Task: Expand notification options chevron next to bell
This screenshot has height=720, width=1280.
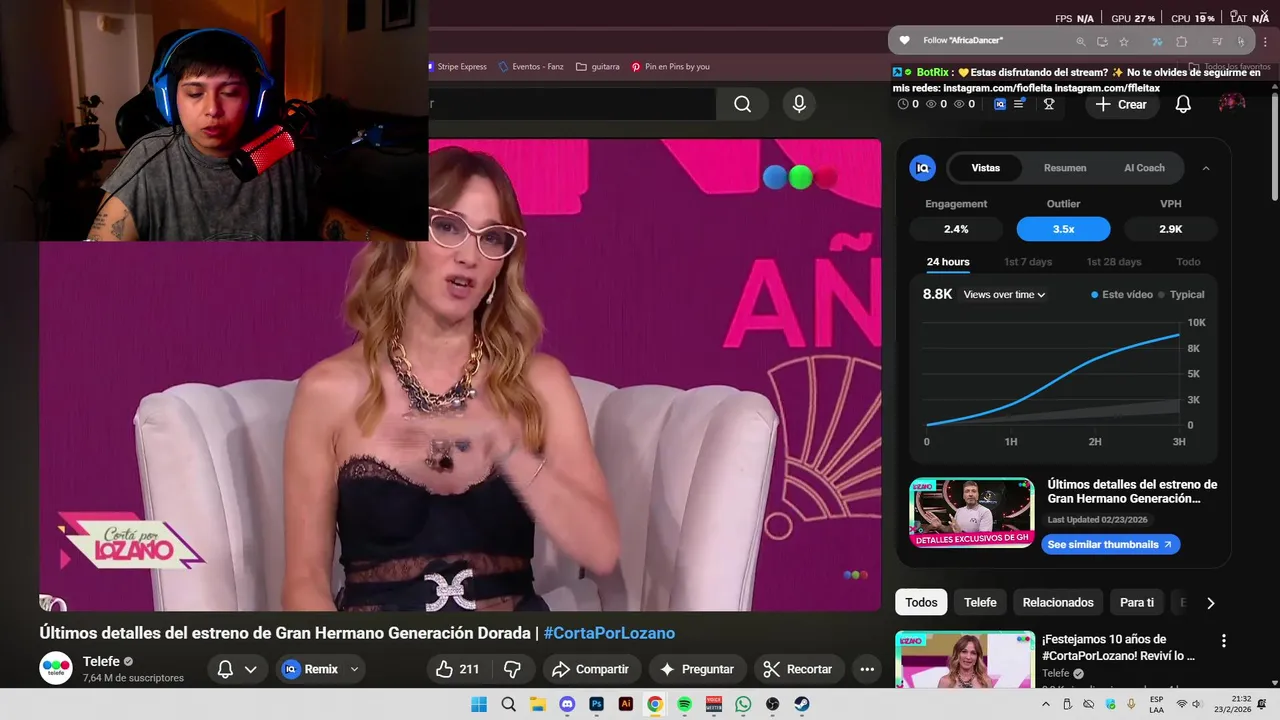Action: [x=250, y=669]
